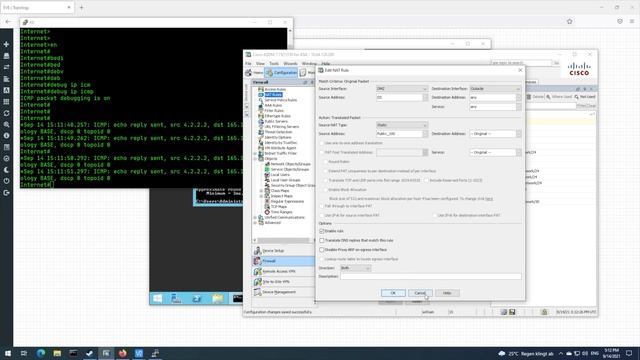Open File Explorer from the taskbar

(57, 353)
